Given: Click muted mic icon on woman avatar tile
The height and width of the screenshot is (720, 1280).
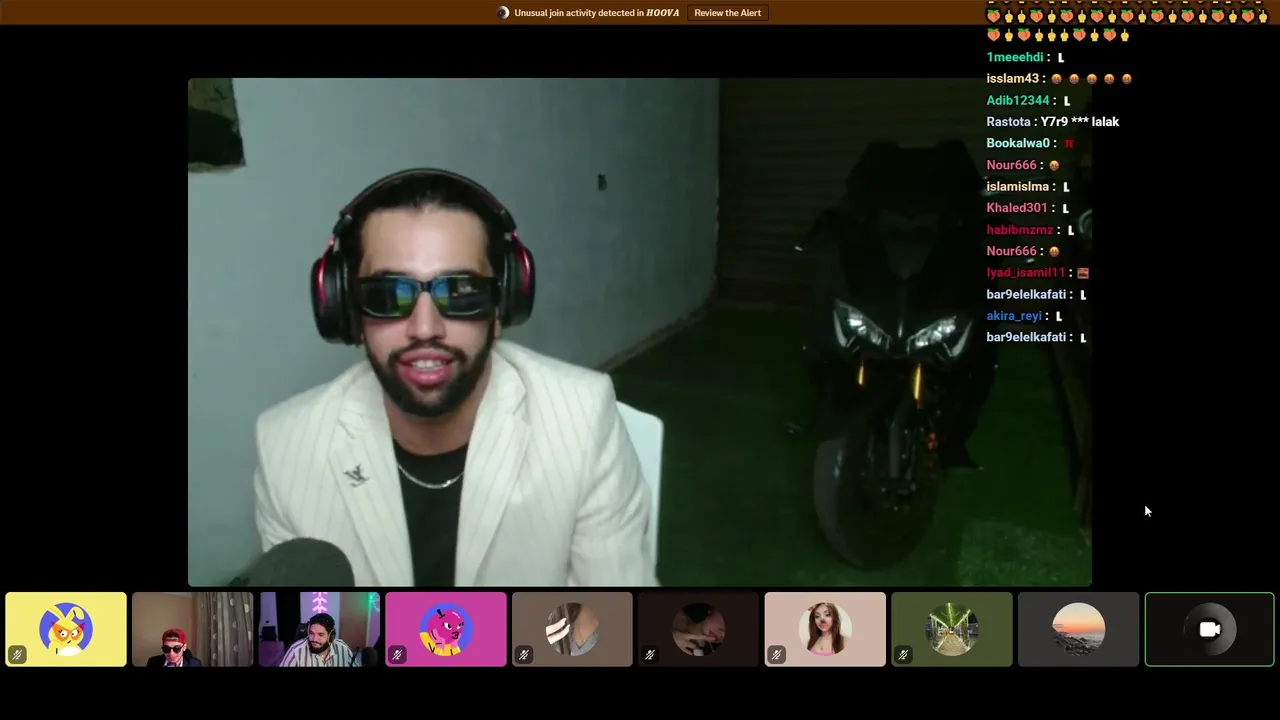Looking at the screenshot, I should click(776, 655).
